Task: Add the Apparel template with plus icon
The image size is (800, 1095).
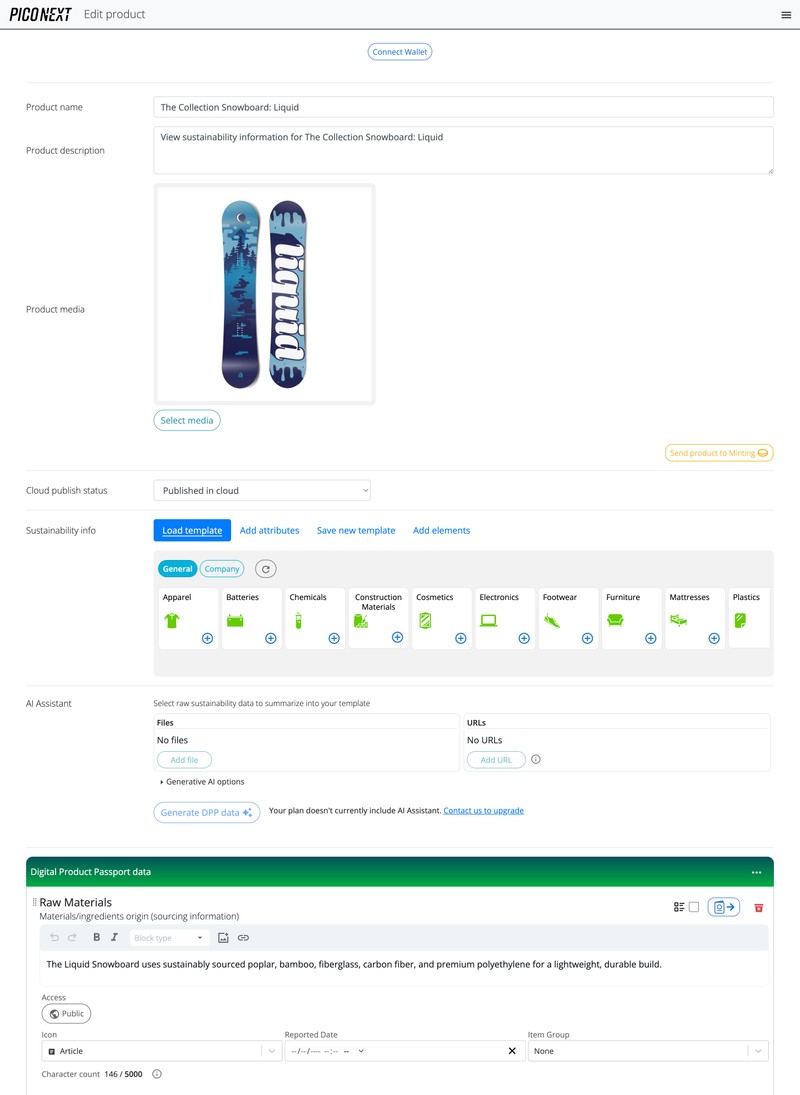Action: point(207,638)
